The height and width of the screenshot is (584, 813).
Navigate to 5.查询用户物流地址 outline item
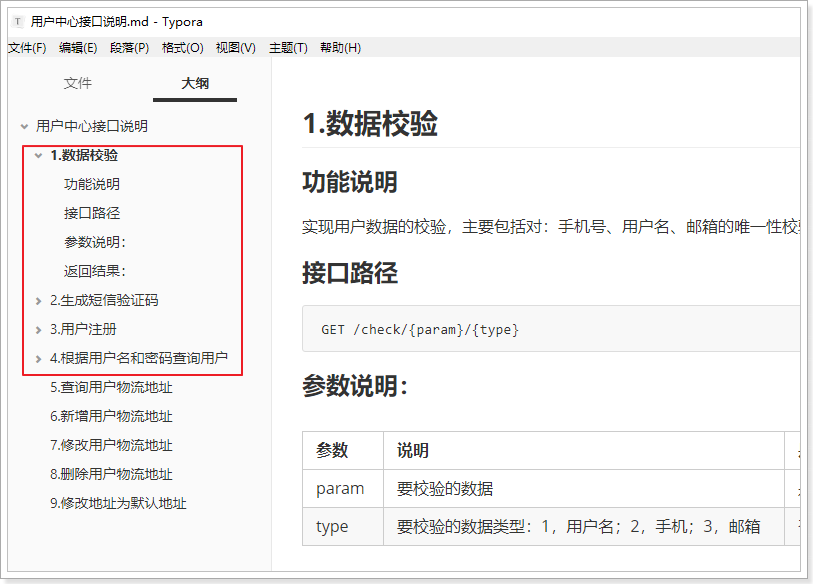pyautogui.click(x=111, y=387)
